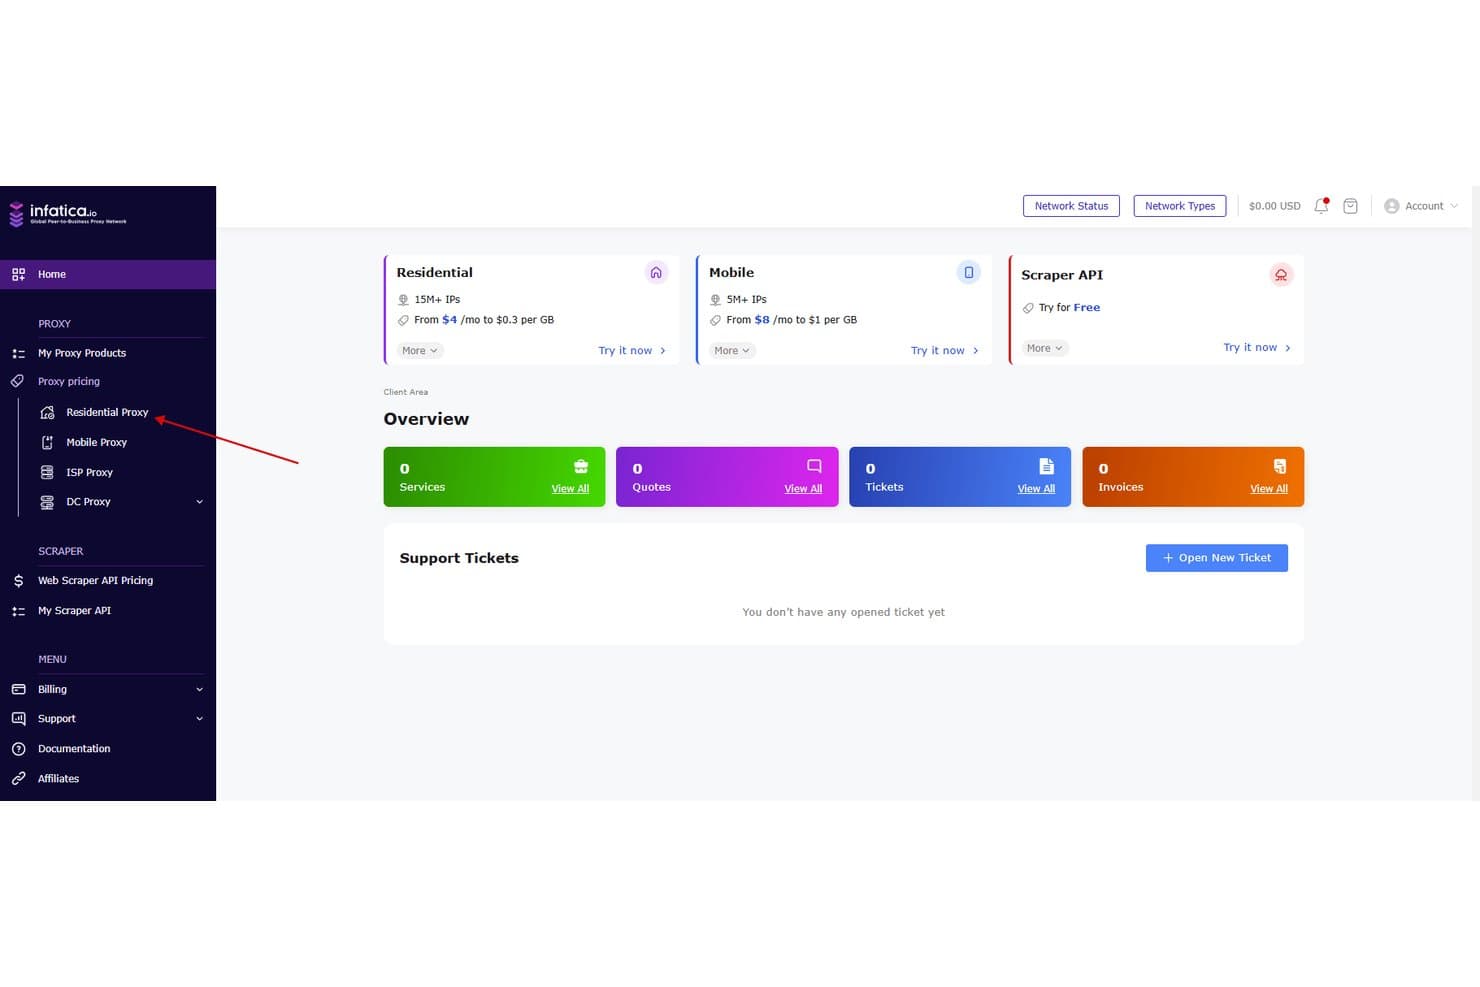Click the Services briefcase icon
Image resolution: width=1480 pixels, height=987 pixels.
(x=581, y=466)
